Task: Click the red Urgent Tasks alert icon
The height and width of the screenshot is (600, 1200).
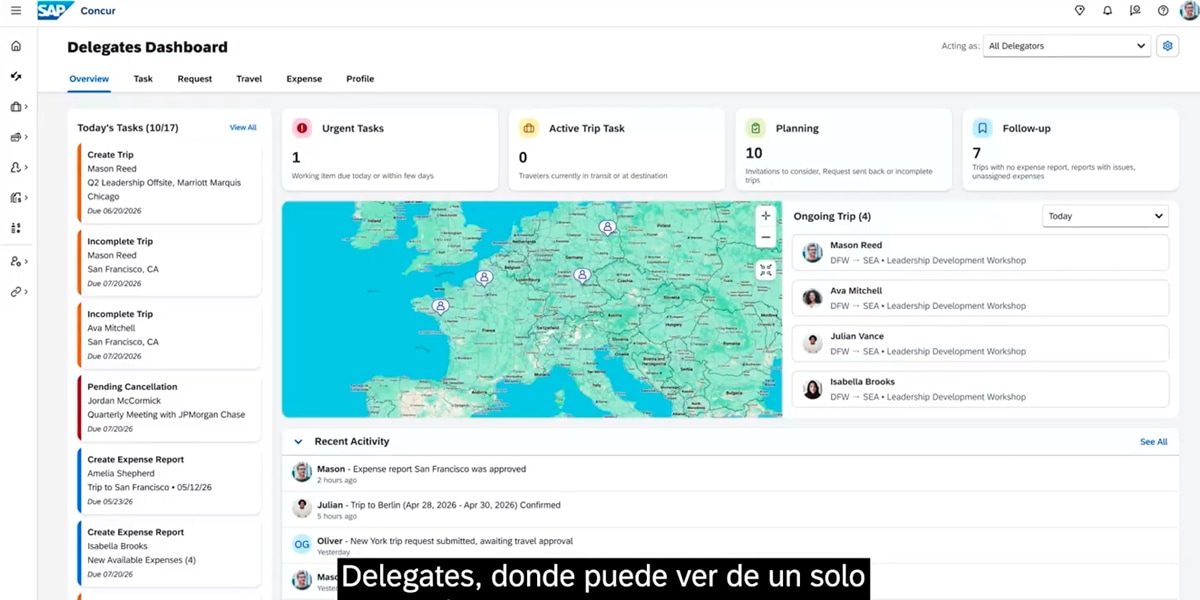Action: pyautogui.click(x=302, y=128)
